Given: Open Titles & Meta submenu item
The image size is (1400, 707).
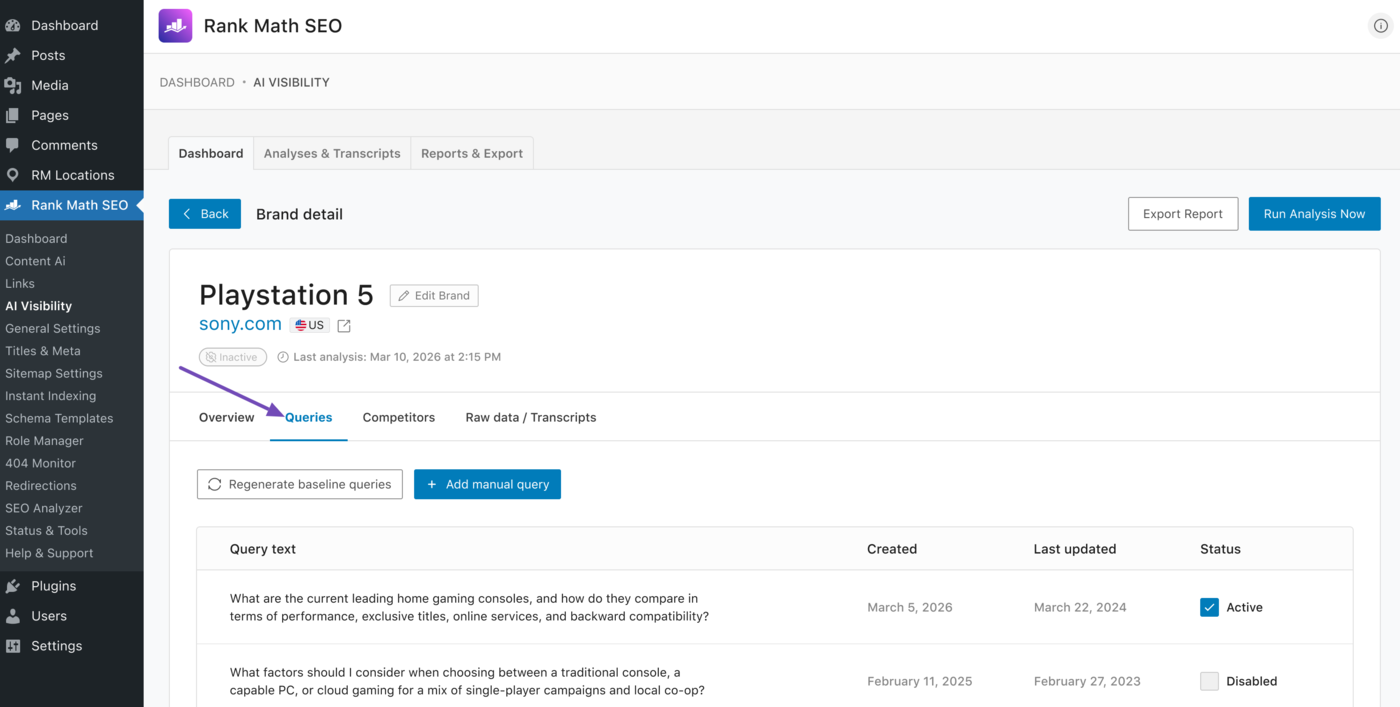Looking at the screenshot, I should point(43,351).
